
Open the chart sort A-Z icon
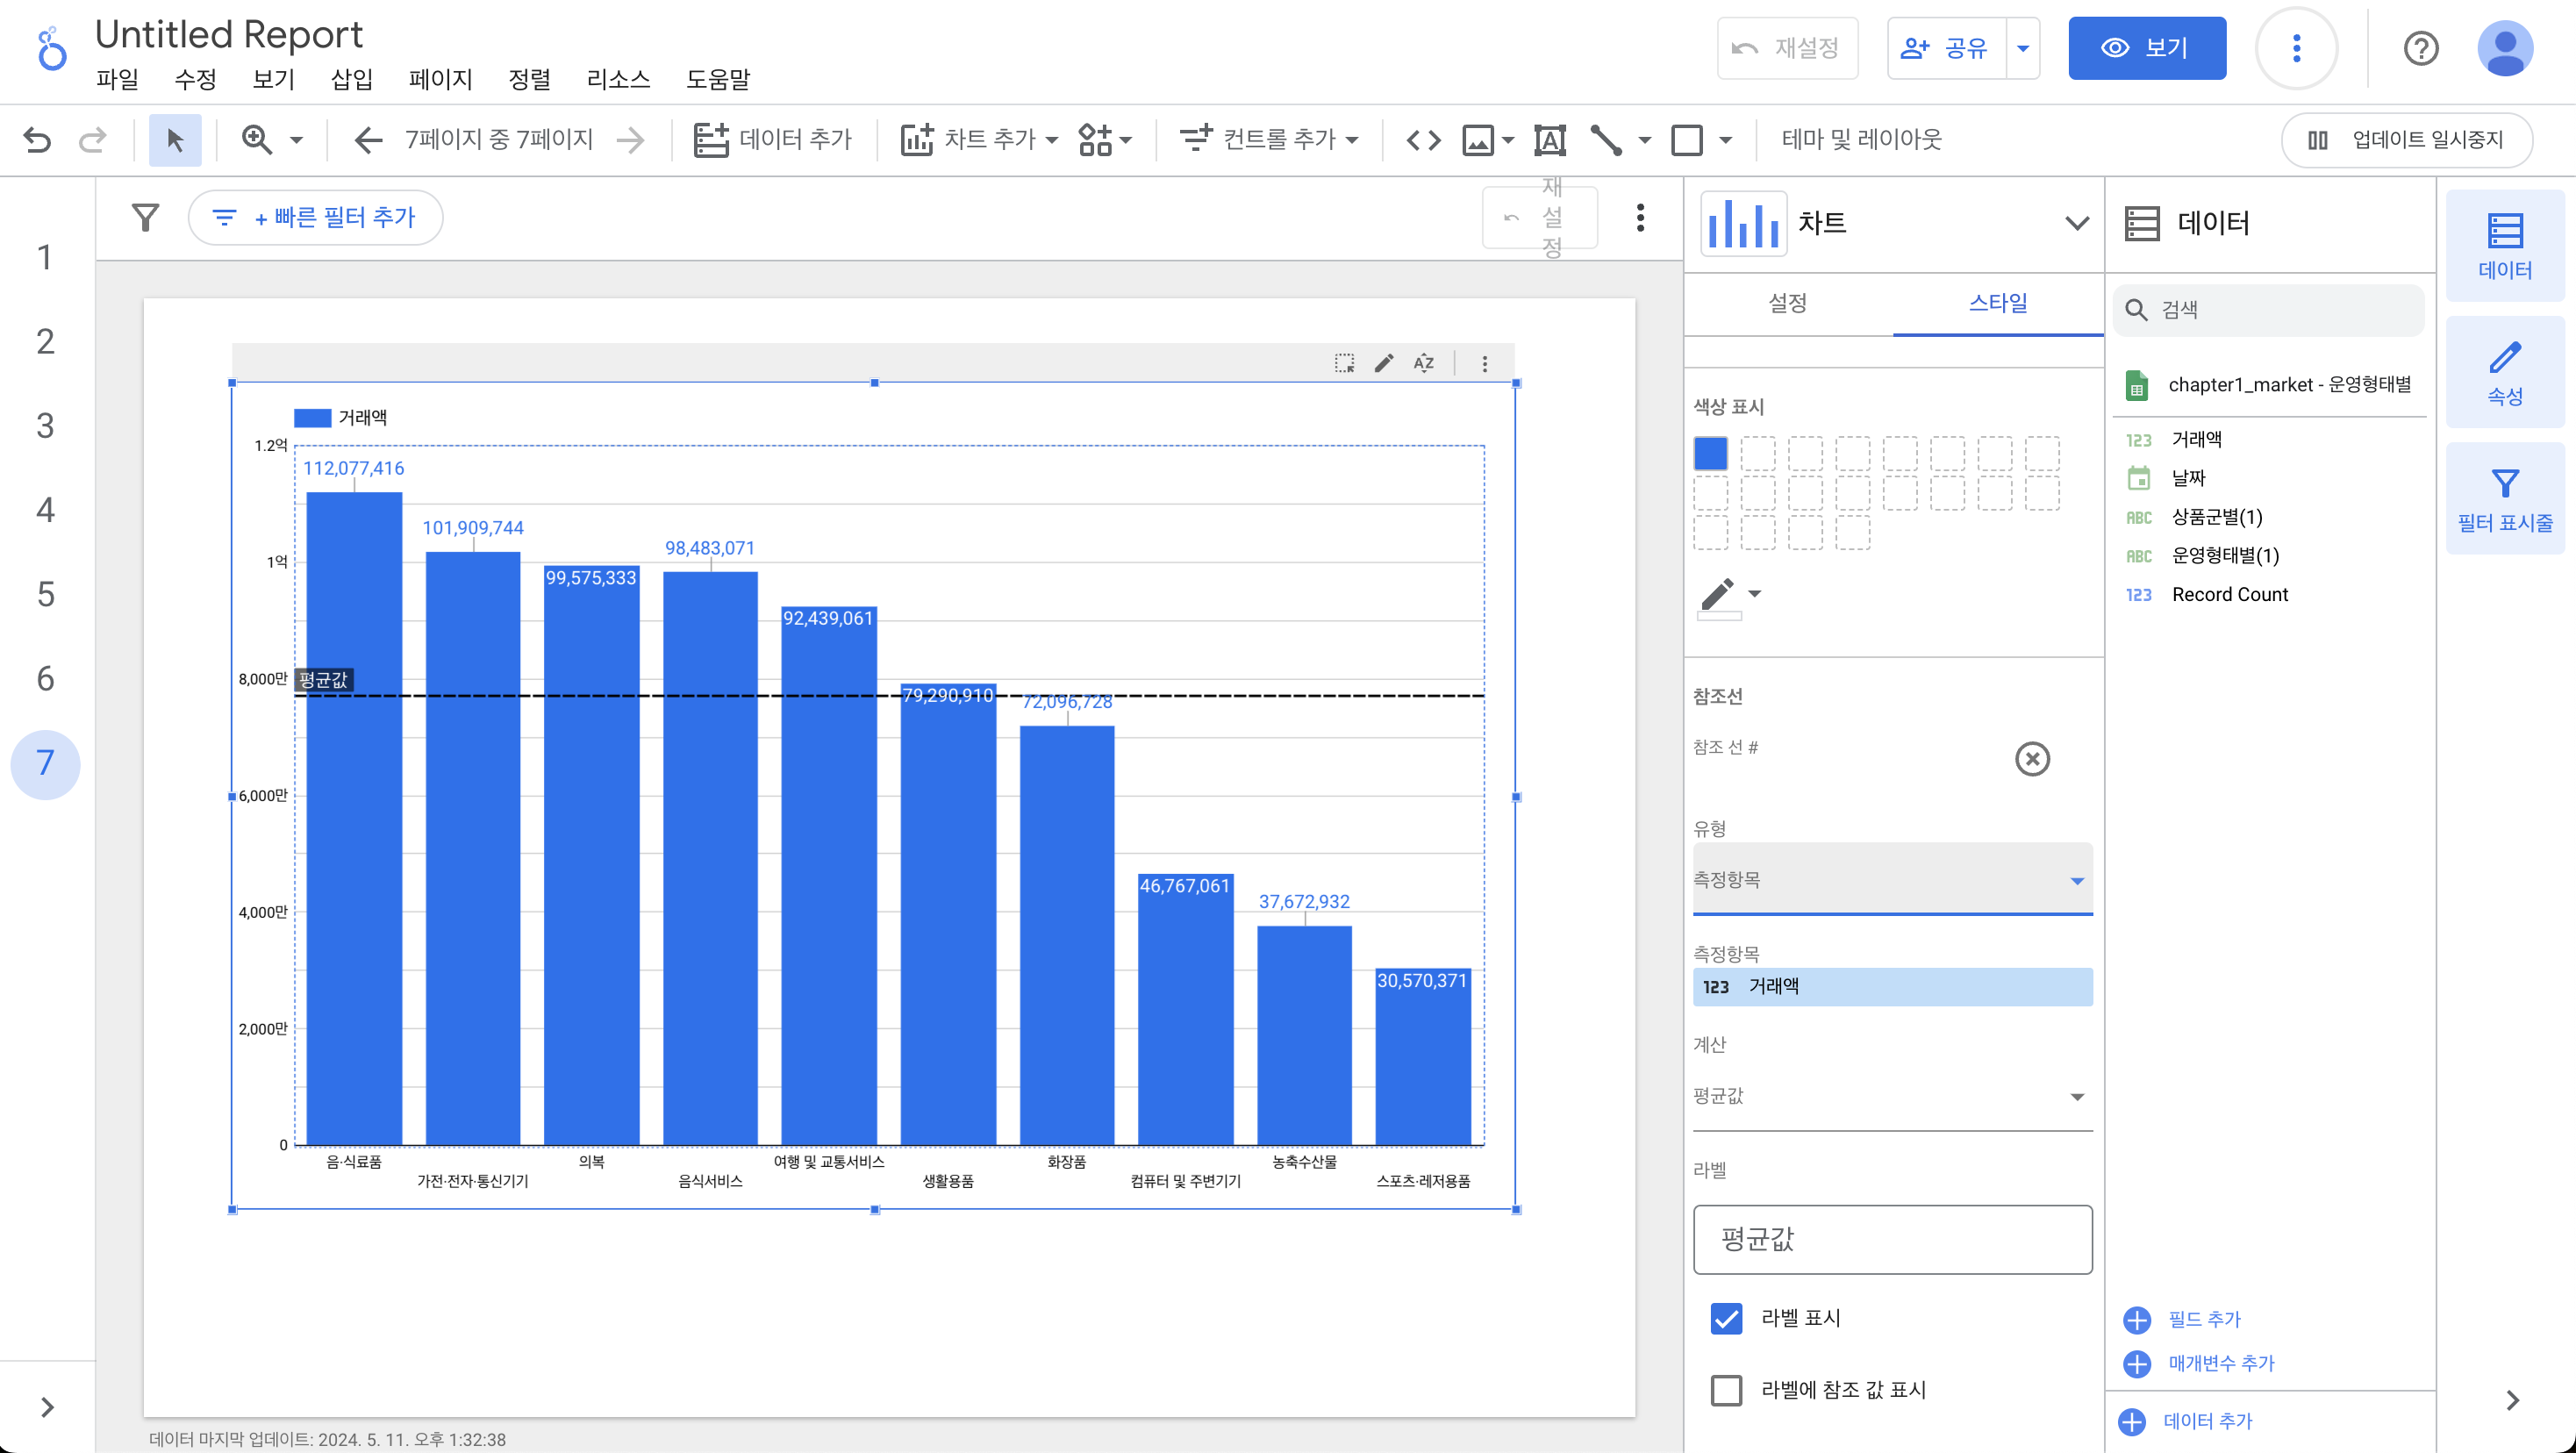[1424, 363]
